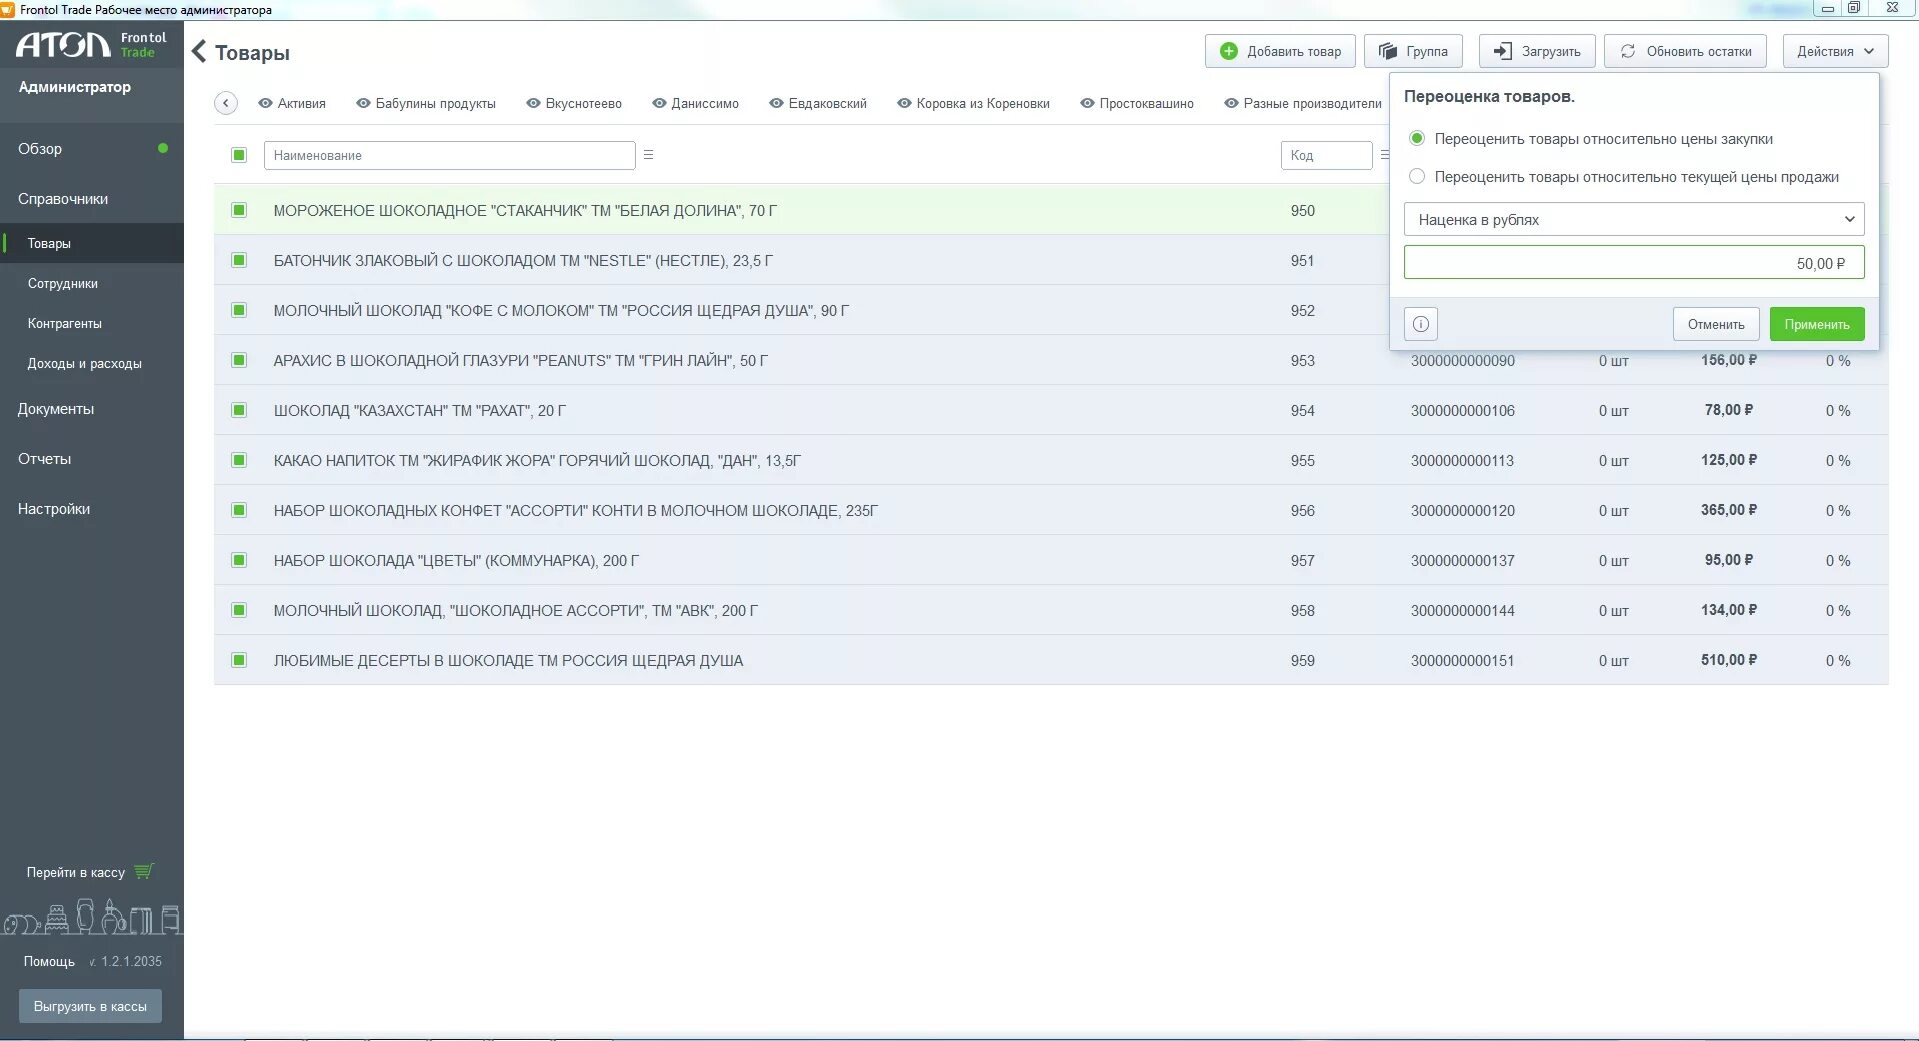Select repricing relative to current sale price
Image resolution: width=1919 pixels, height=1041 pixels.
click(x=1417, y=176)
